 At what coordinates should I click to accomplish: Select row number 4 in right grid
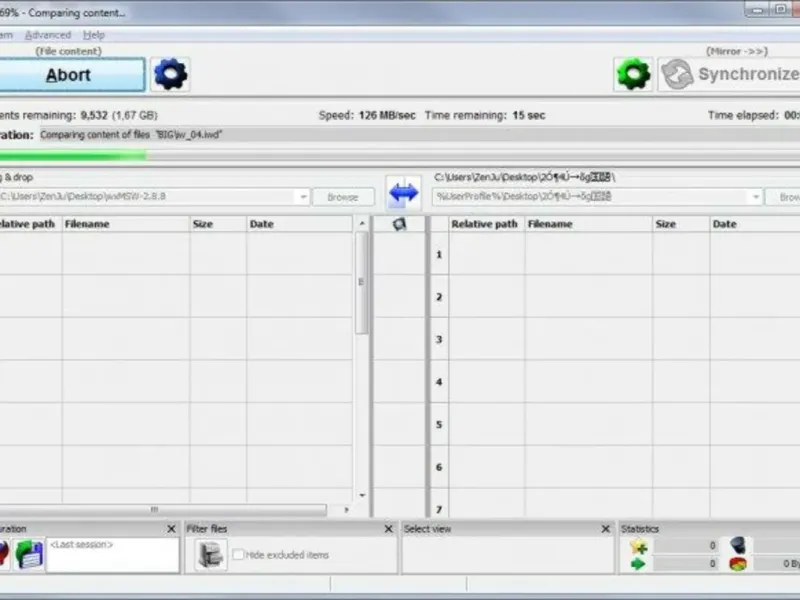click(439, 382)
